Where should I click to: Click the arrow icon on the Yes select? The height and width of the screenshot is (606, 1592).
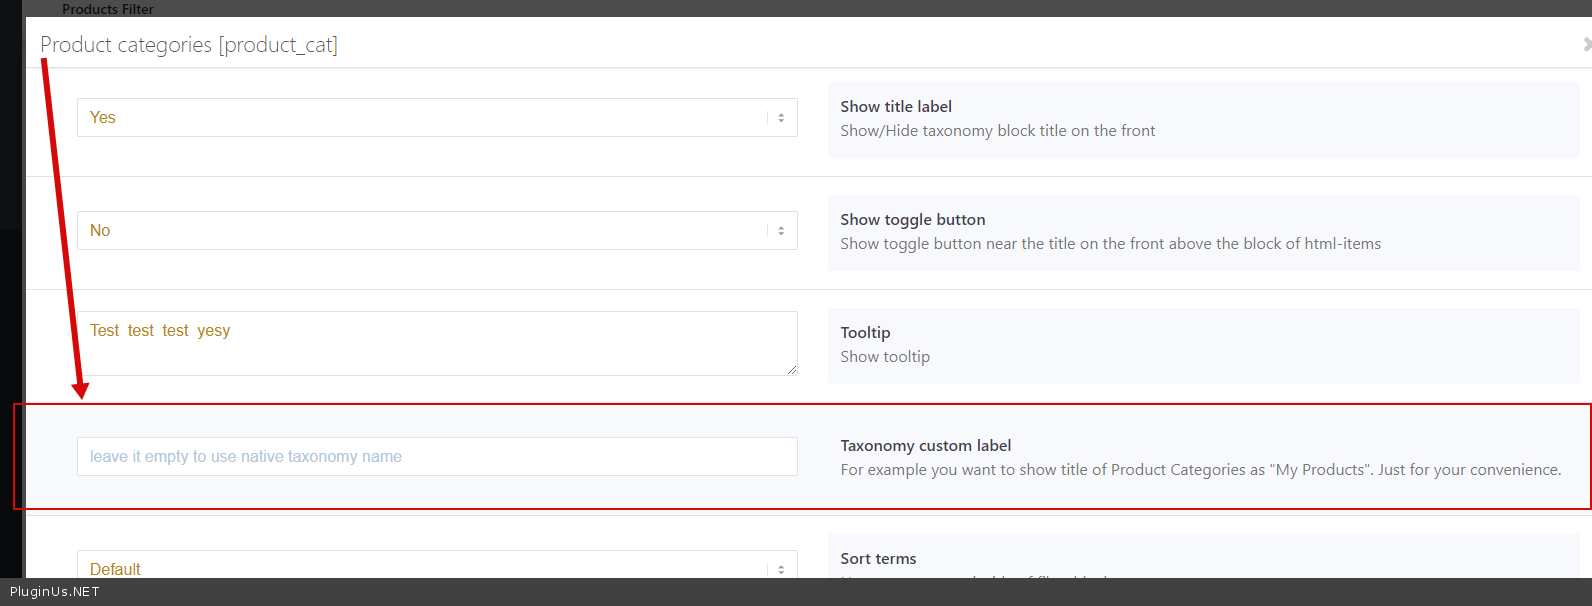click(781, 118)
